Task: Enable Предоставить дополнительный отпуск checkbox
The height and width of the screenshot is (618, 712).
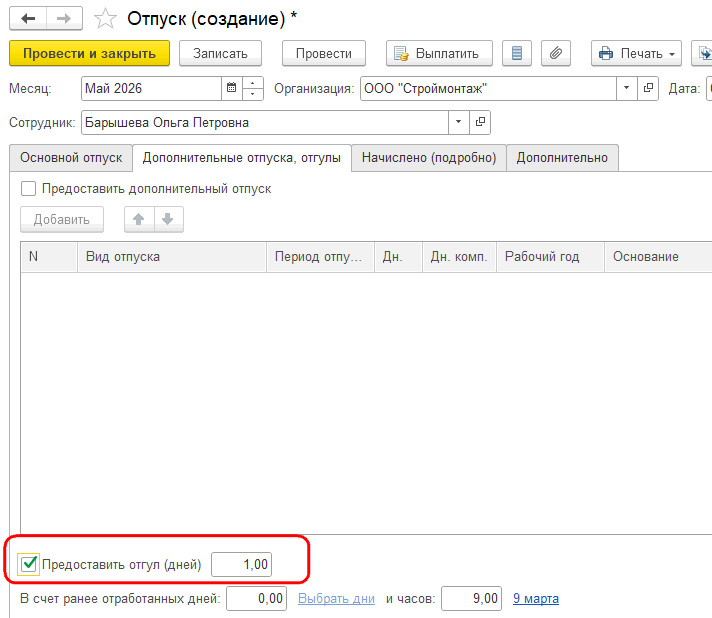Action: [28, 188]
